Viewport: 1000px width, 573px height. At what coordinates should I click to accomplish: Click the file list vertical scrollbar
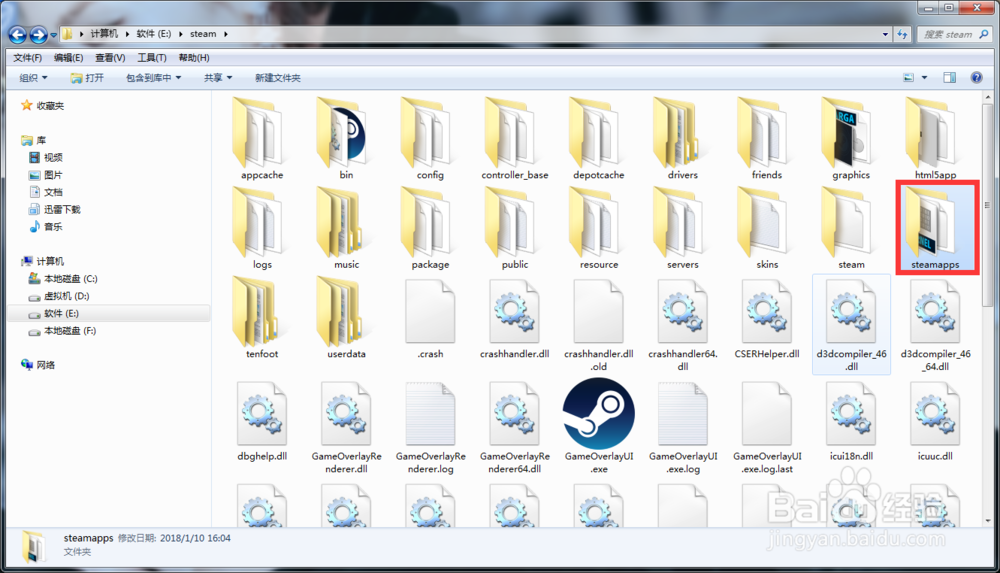pos(987,205)
